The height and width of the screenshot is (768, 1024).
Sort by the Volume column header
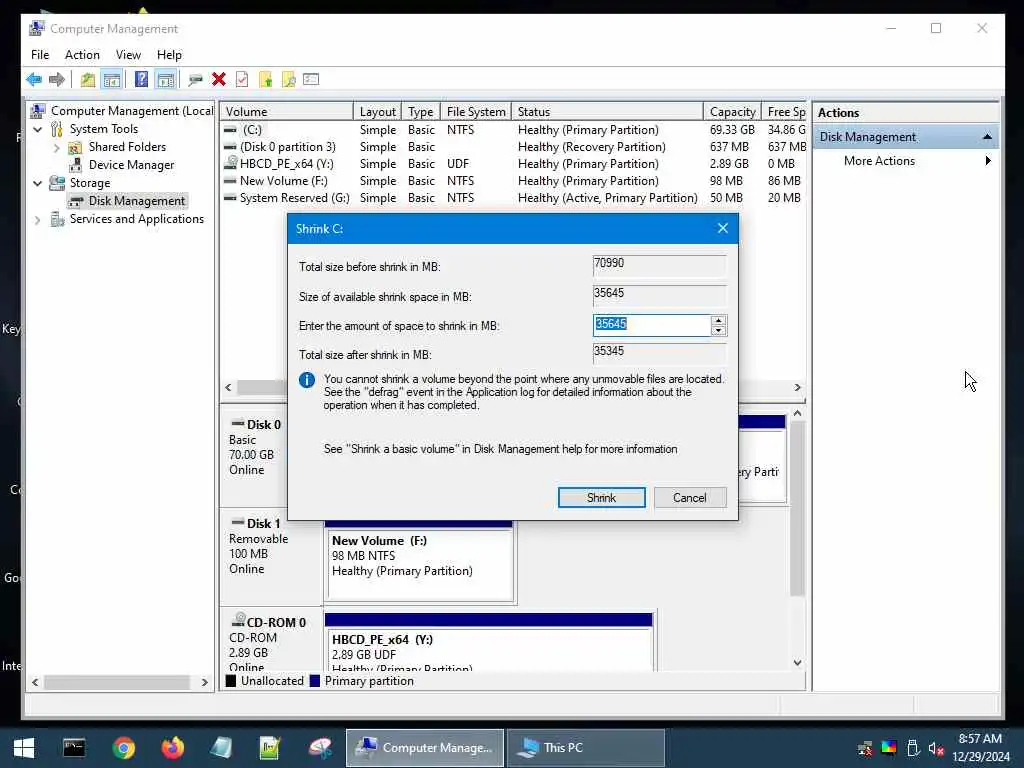[x=286, y=112]
